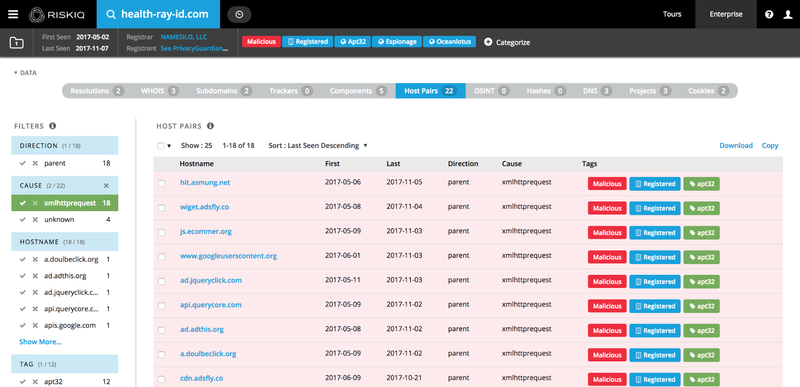Click the RiskIQ logo
Viewport: 800px width, 387px height.
coord(58,14)
